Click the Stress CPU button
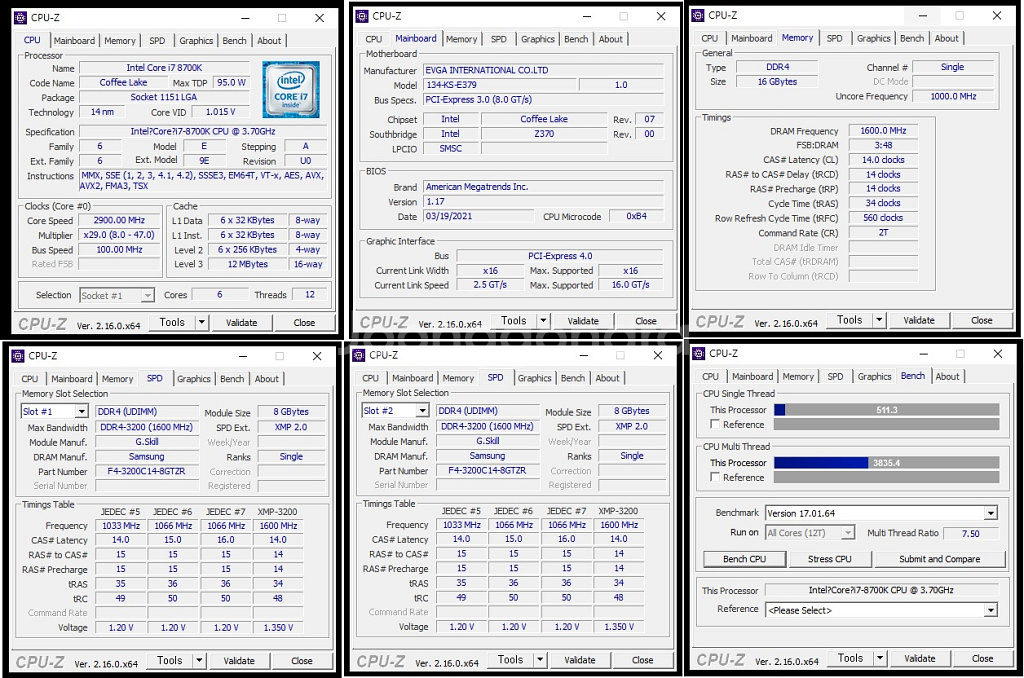This screenshot has width=1024, height=678. click(829, 559)
